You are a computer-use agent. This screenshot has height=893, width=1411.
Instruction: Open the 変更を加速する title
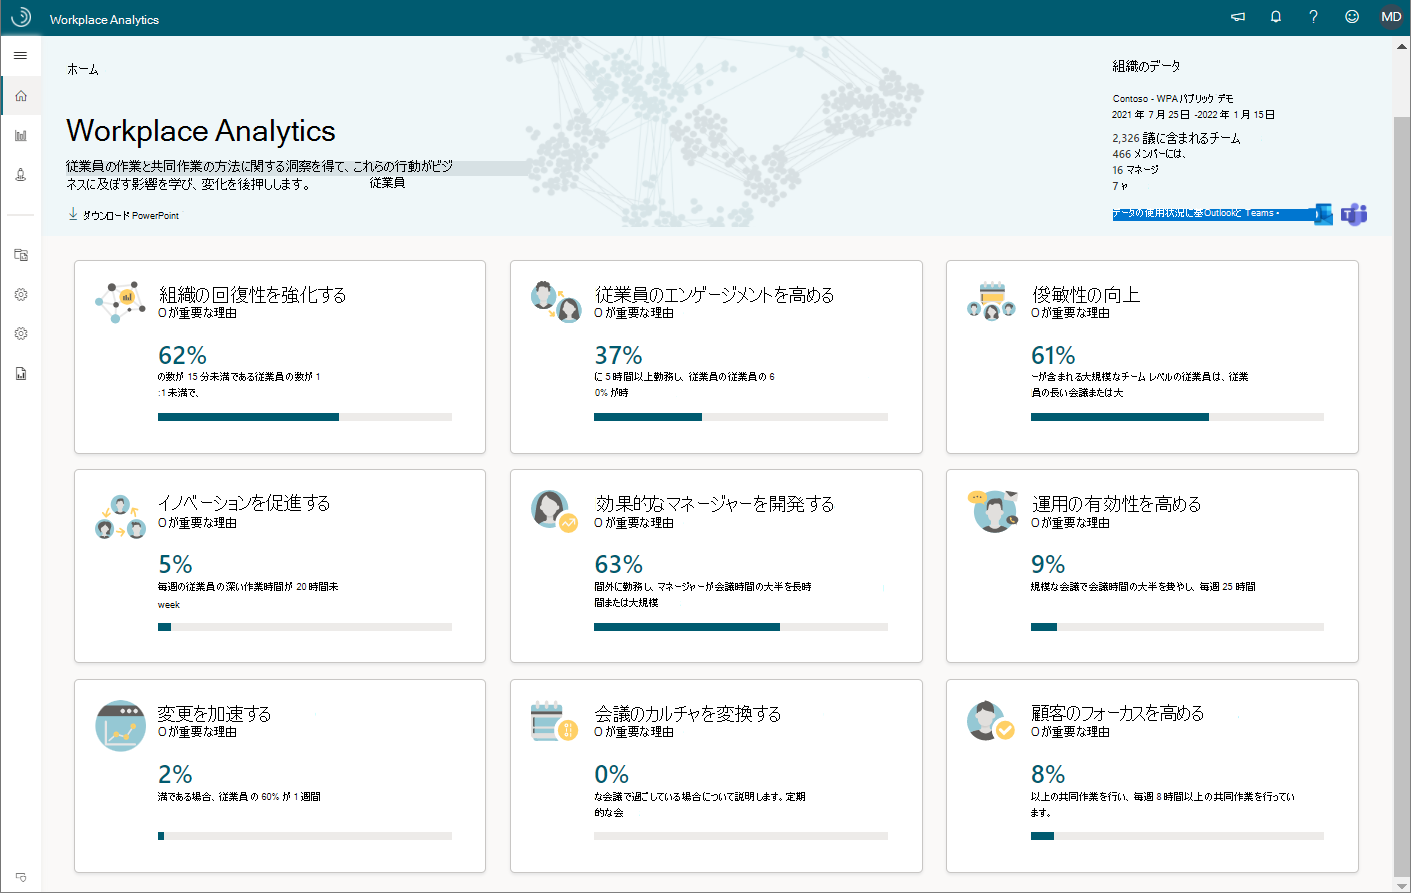215,713
